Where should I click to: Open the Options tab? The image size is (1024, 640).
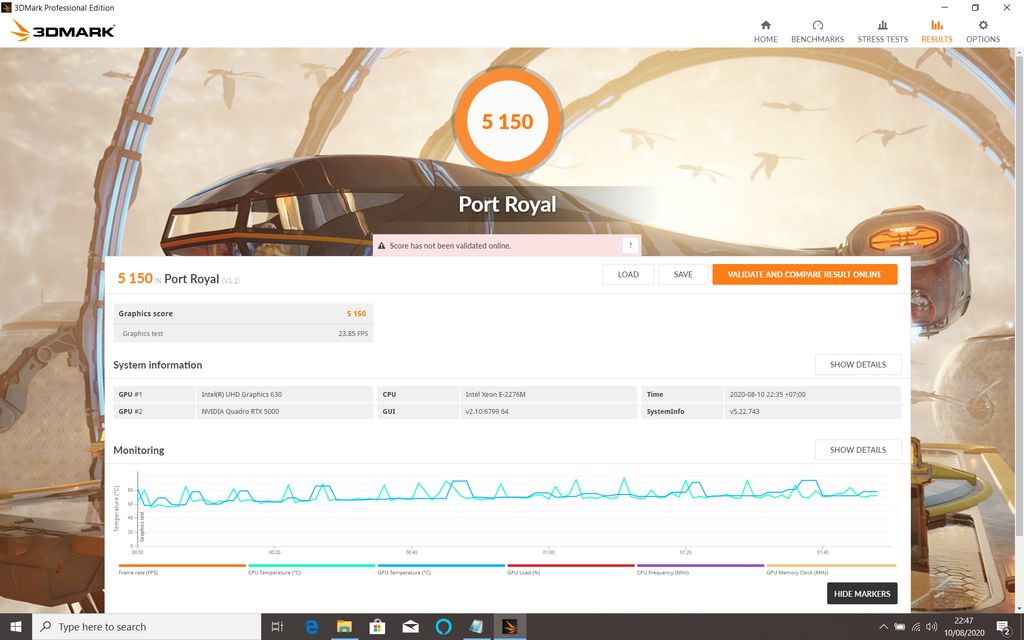click(x=983, y=31)
